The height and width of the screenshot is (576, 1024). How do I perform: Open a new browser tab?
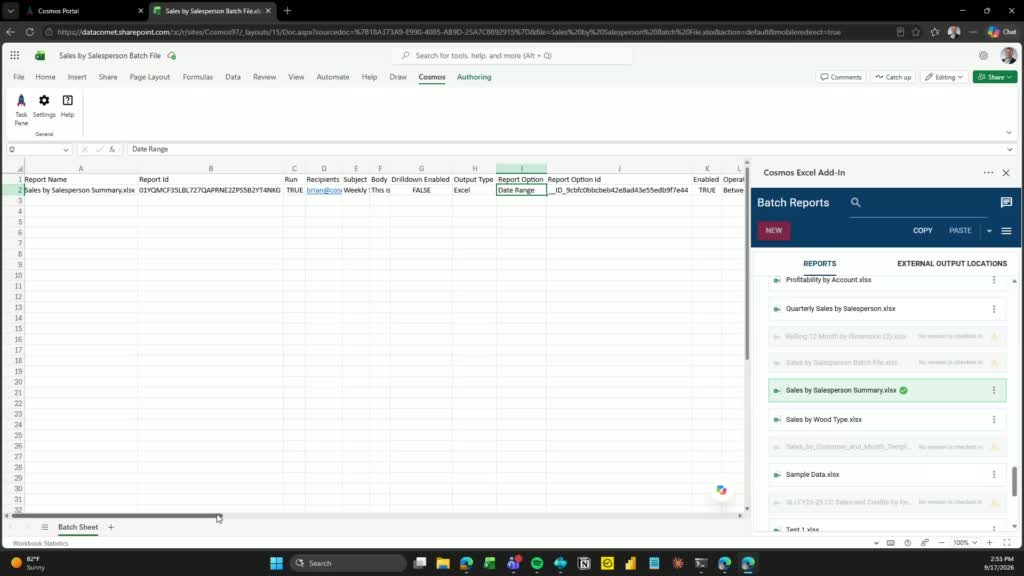click(287, 10)
